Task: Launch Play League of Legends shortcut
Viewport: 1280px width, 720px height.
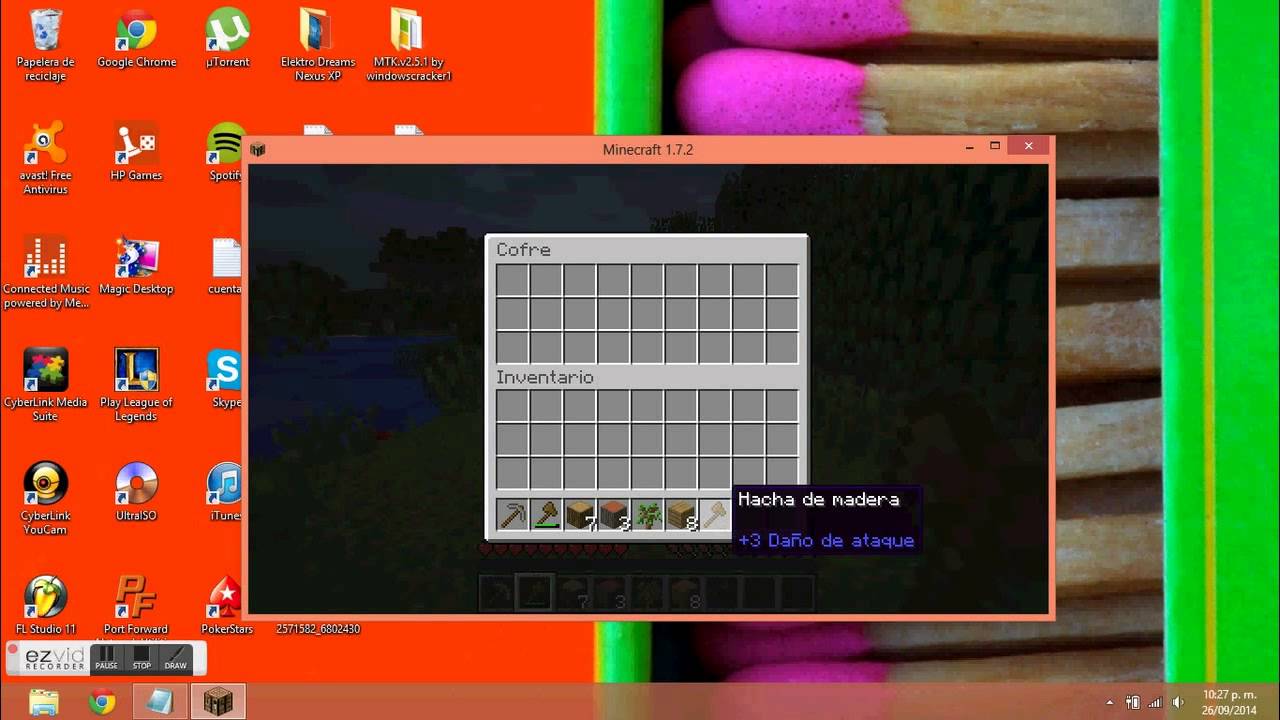Action: [x=136, y=385]
